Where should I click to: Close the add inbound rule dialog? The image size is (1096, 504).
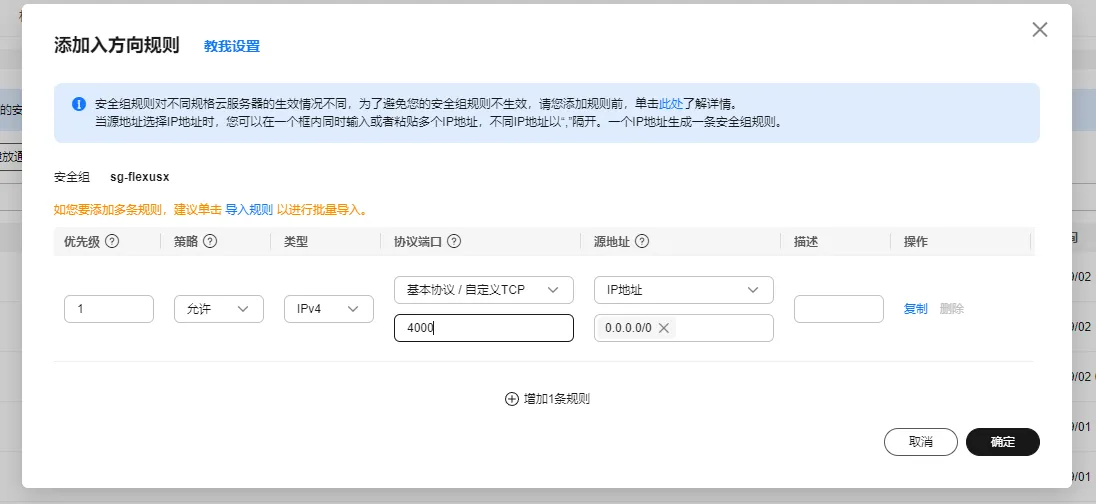pyautogui.click(x=1040, y=30)
